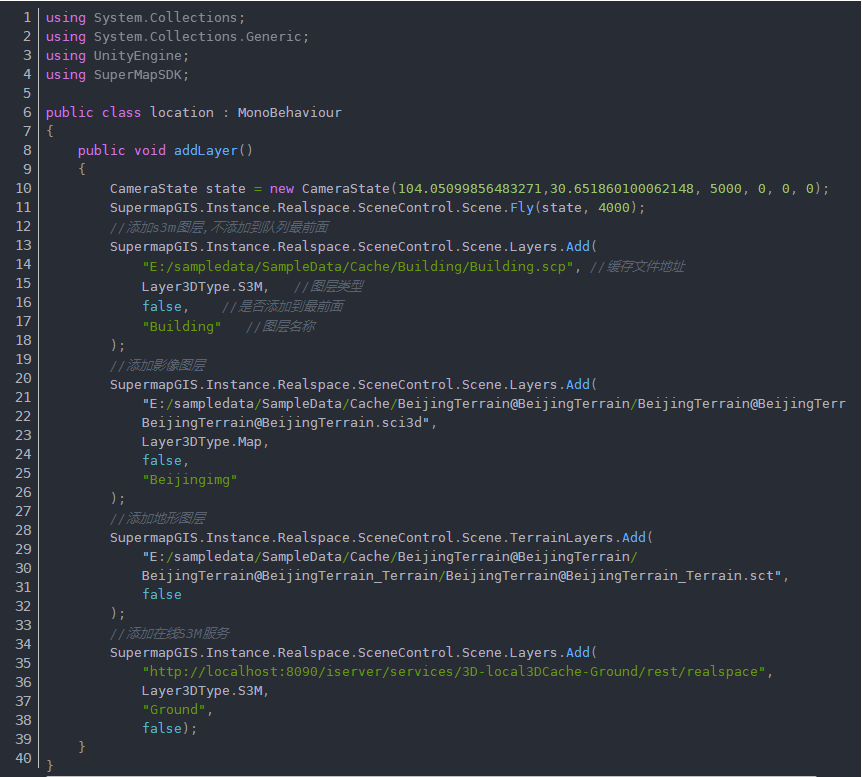The image size is (862, 777).
Task: Click 'Add' on line 35
Action: click(578, 652)
